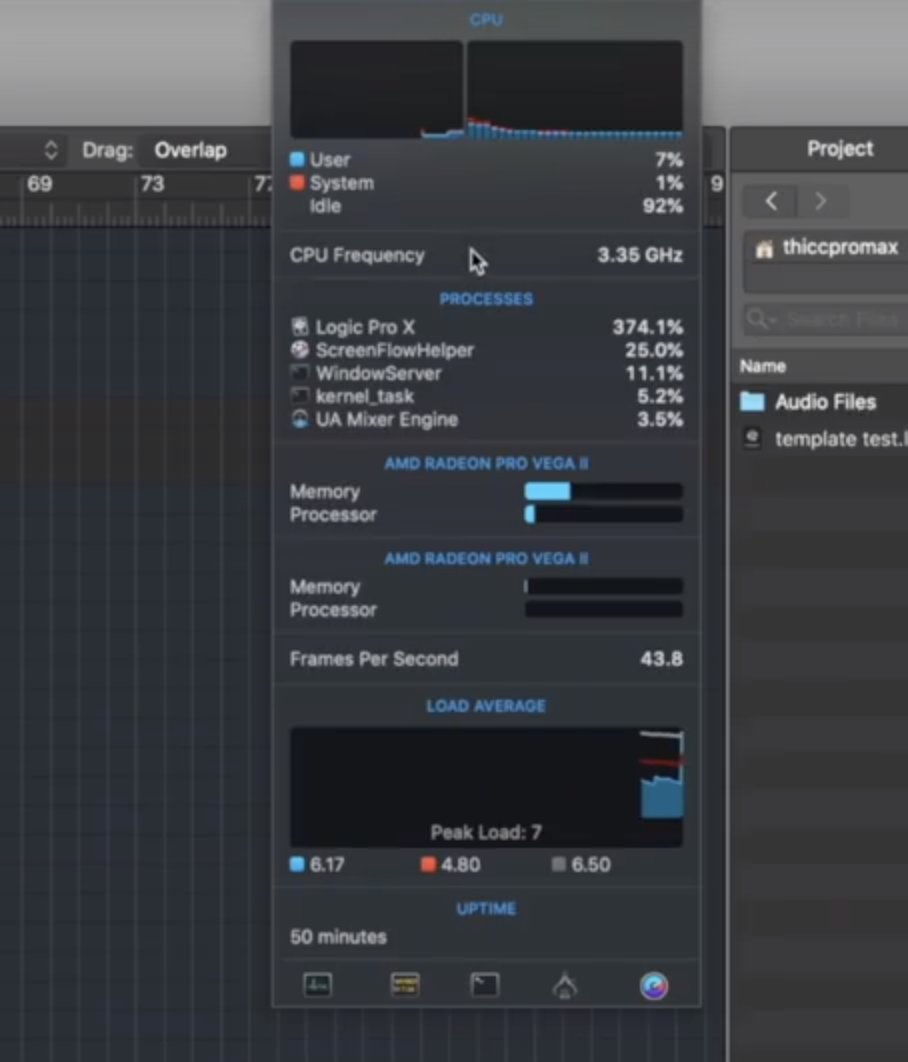
Task: Click the red System legend square
Action: point(297,183)
